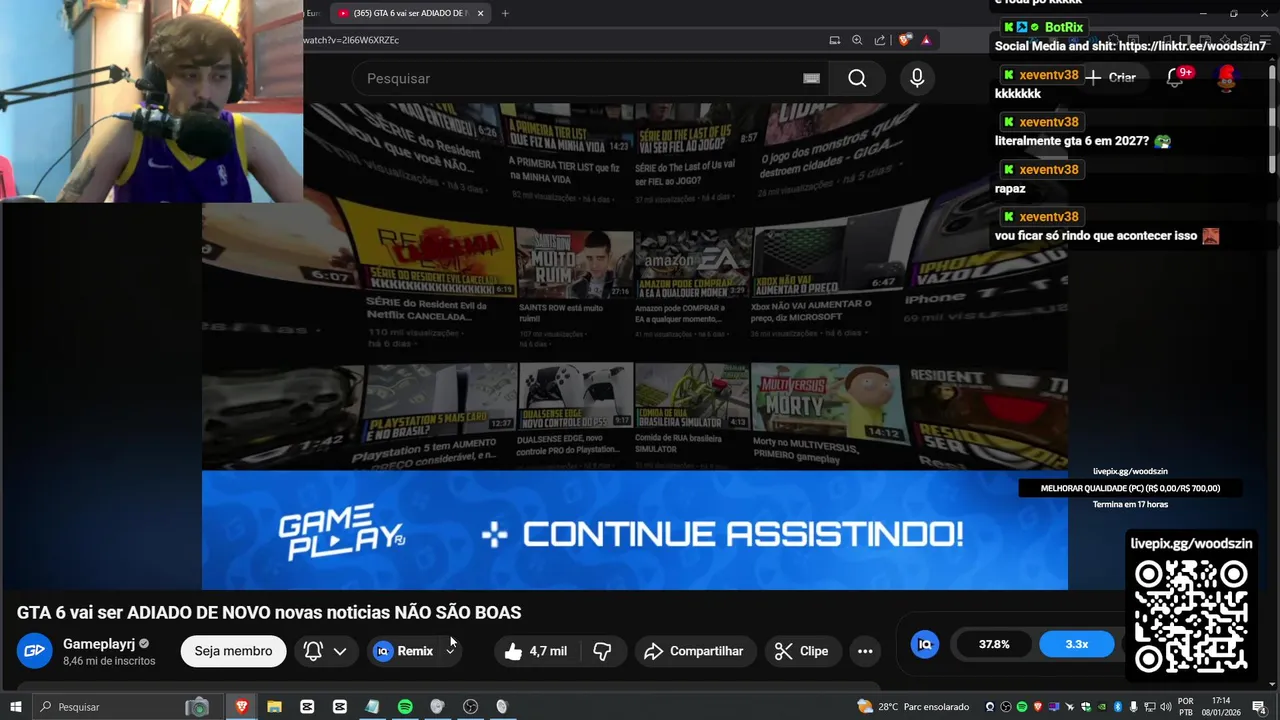Open YouTube notifications bell with 9+ badge
The width and height of the screenshot is (1280, 720).
point(1175,77)
